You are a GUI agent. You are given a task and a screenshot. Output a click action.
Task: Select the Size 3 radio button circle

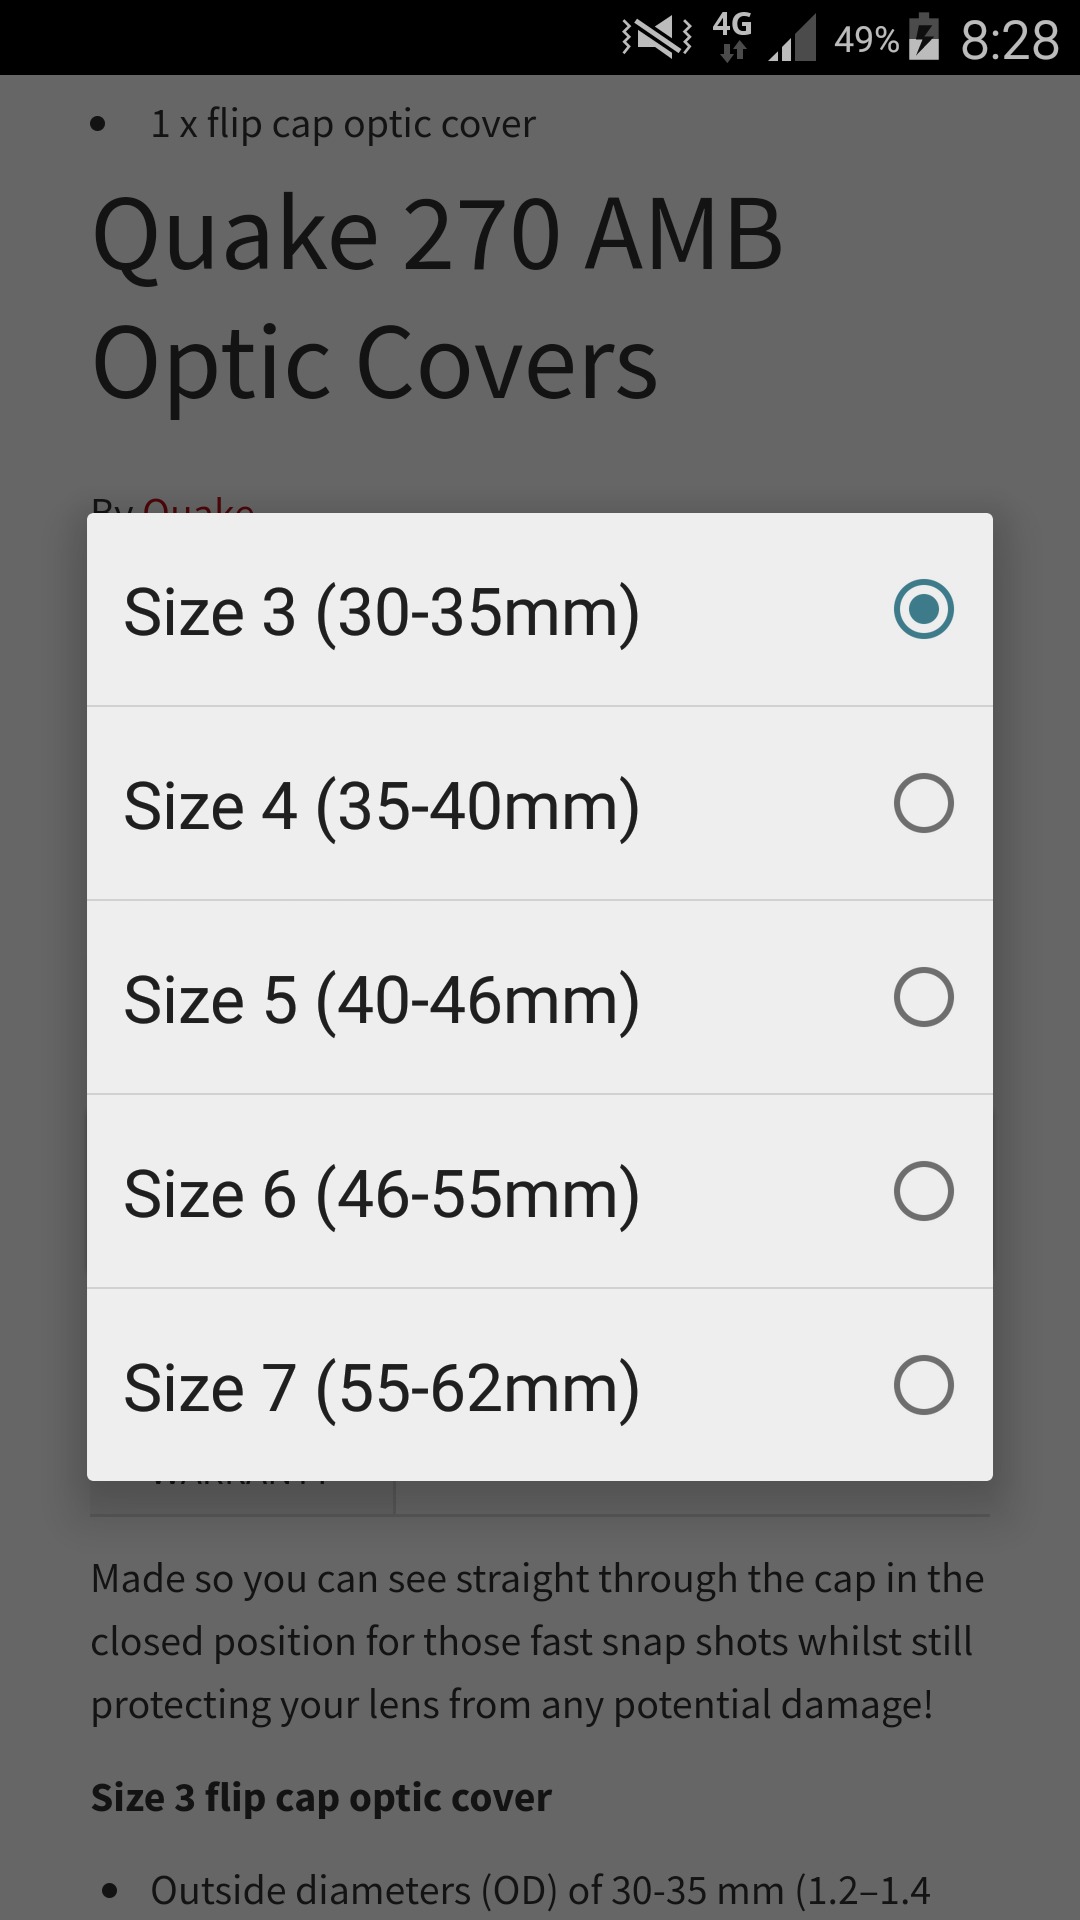923,609
